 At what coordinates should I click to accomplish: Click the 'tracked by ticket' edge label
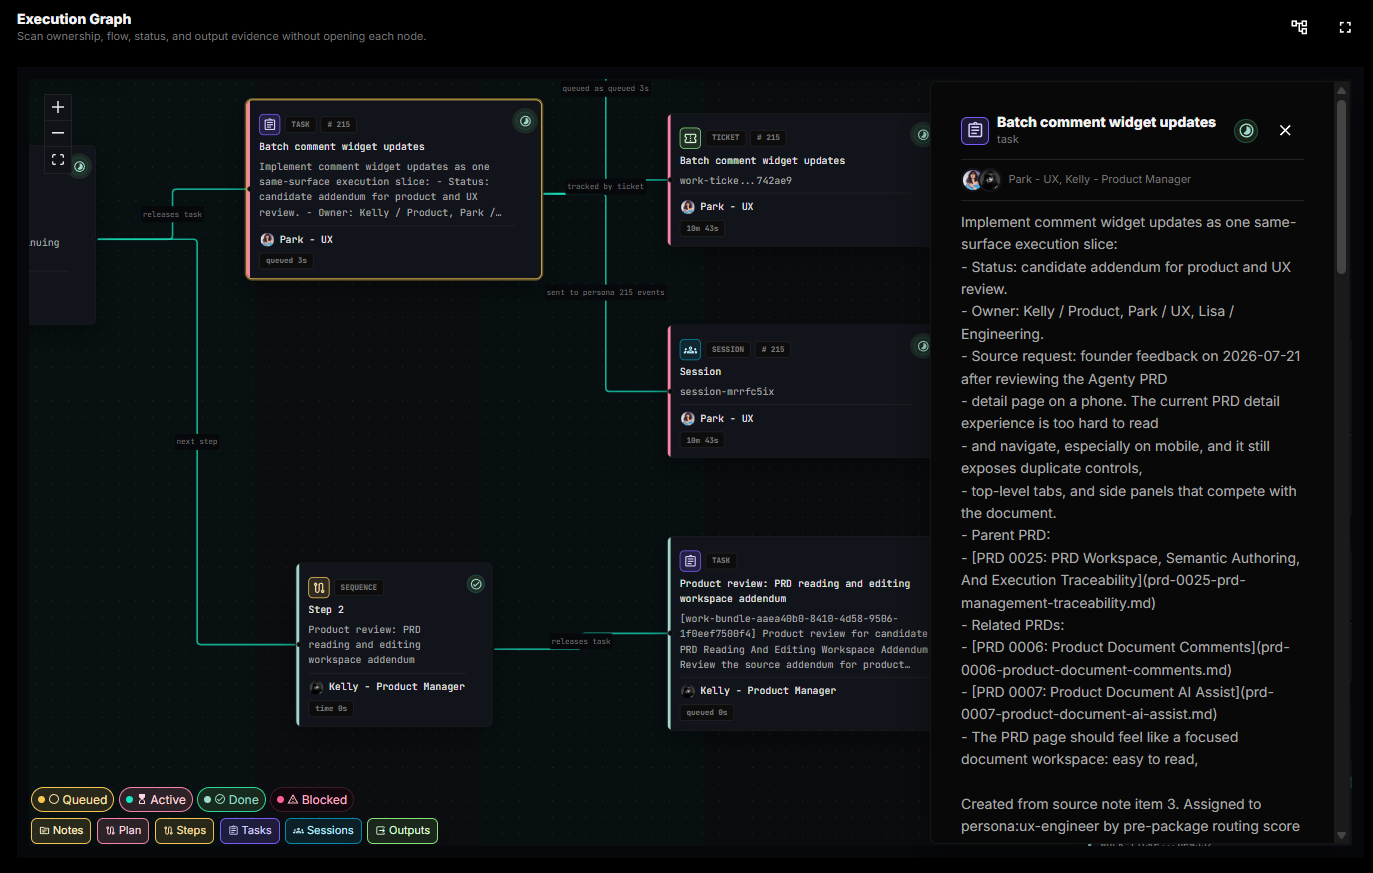pos(606,187)
